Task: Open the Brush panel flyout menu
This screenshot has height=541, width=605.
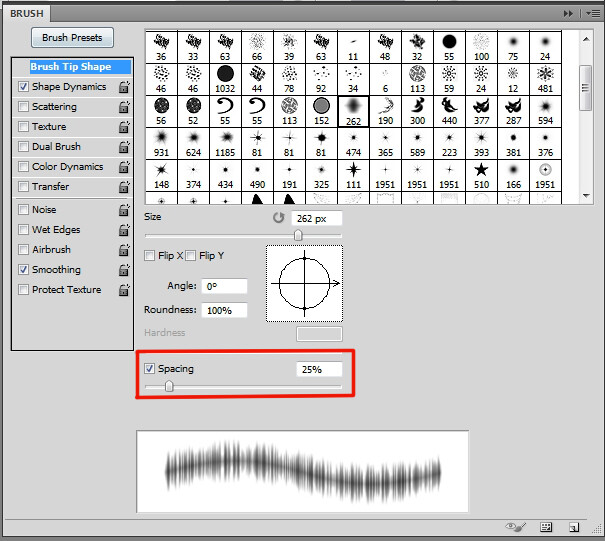Action: pyautogui.click(x=593, y=14)
